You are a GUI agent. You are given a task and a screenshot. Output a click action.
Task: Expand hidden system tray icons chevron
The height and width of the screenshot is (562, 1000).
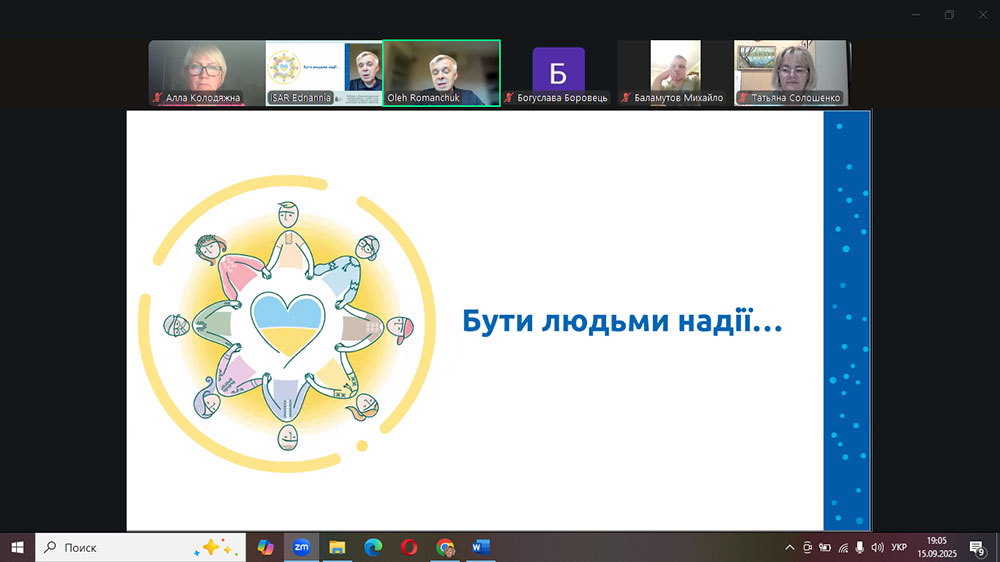click(790, 547)
